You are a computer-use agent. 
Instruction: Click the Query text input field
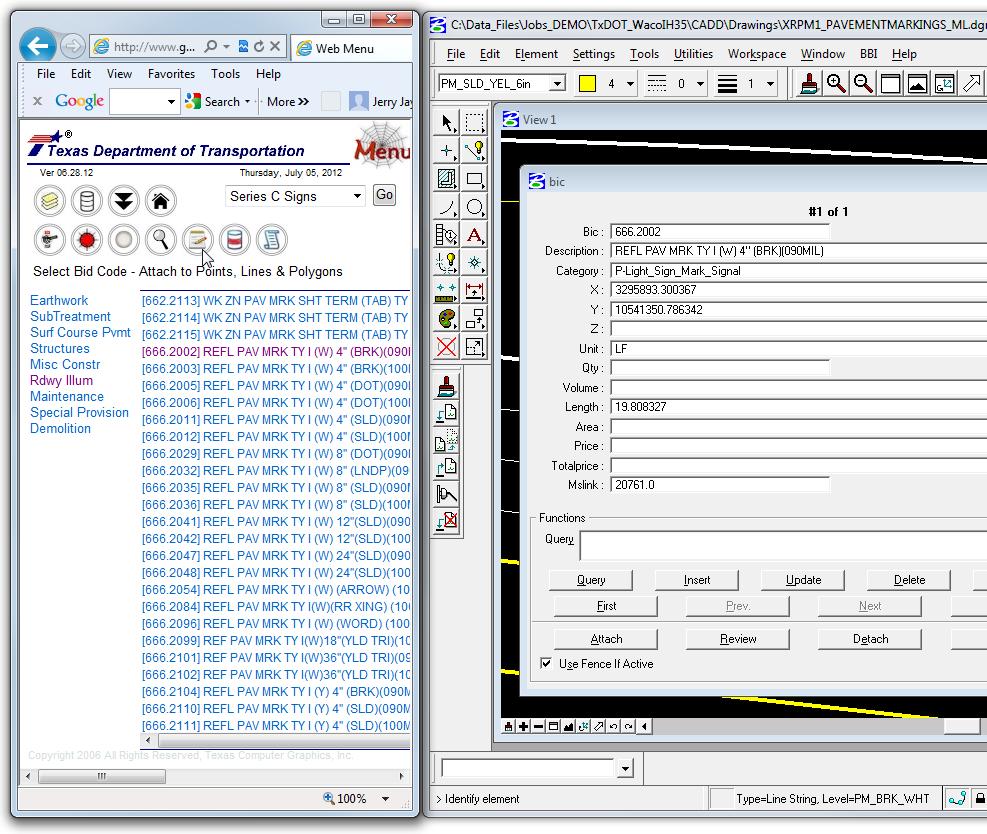784,546
